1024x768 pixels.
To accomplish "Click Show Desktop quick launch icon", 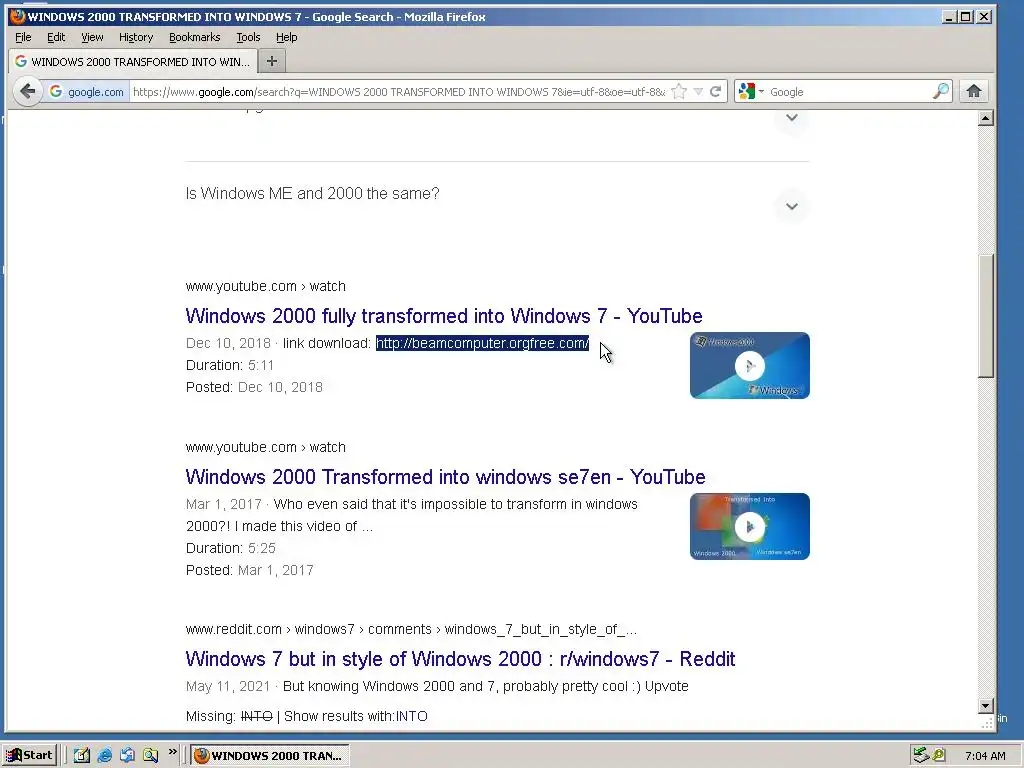I will coord(81,756).
